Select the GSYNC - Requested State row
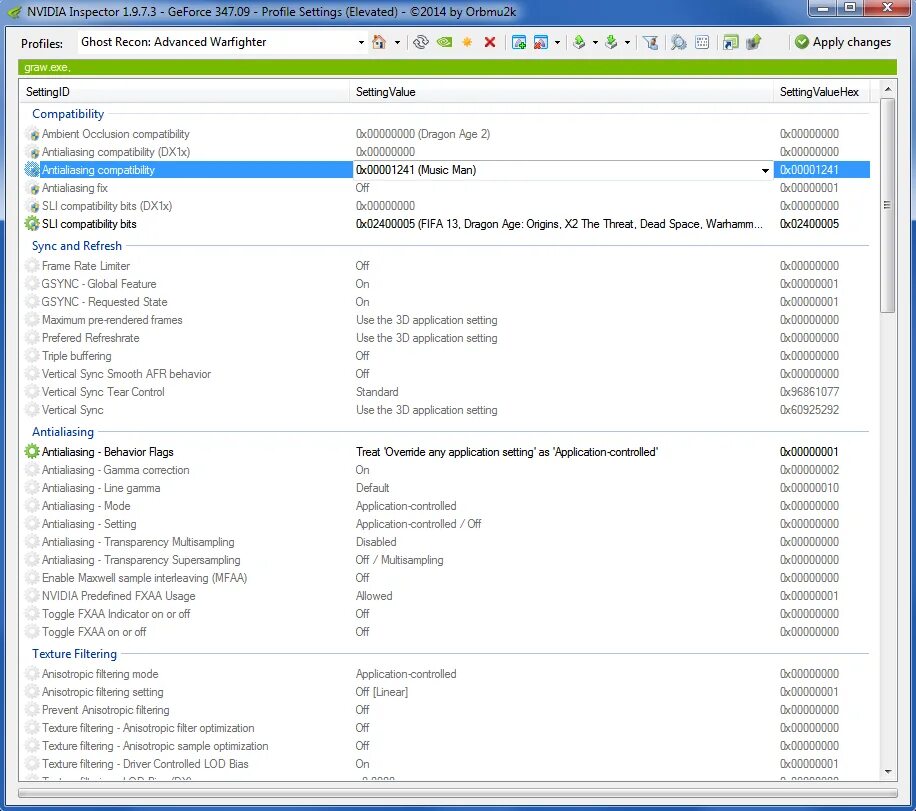Image resolution: width=916 pixels, height=811 pixels. (447, 302)
